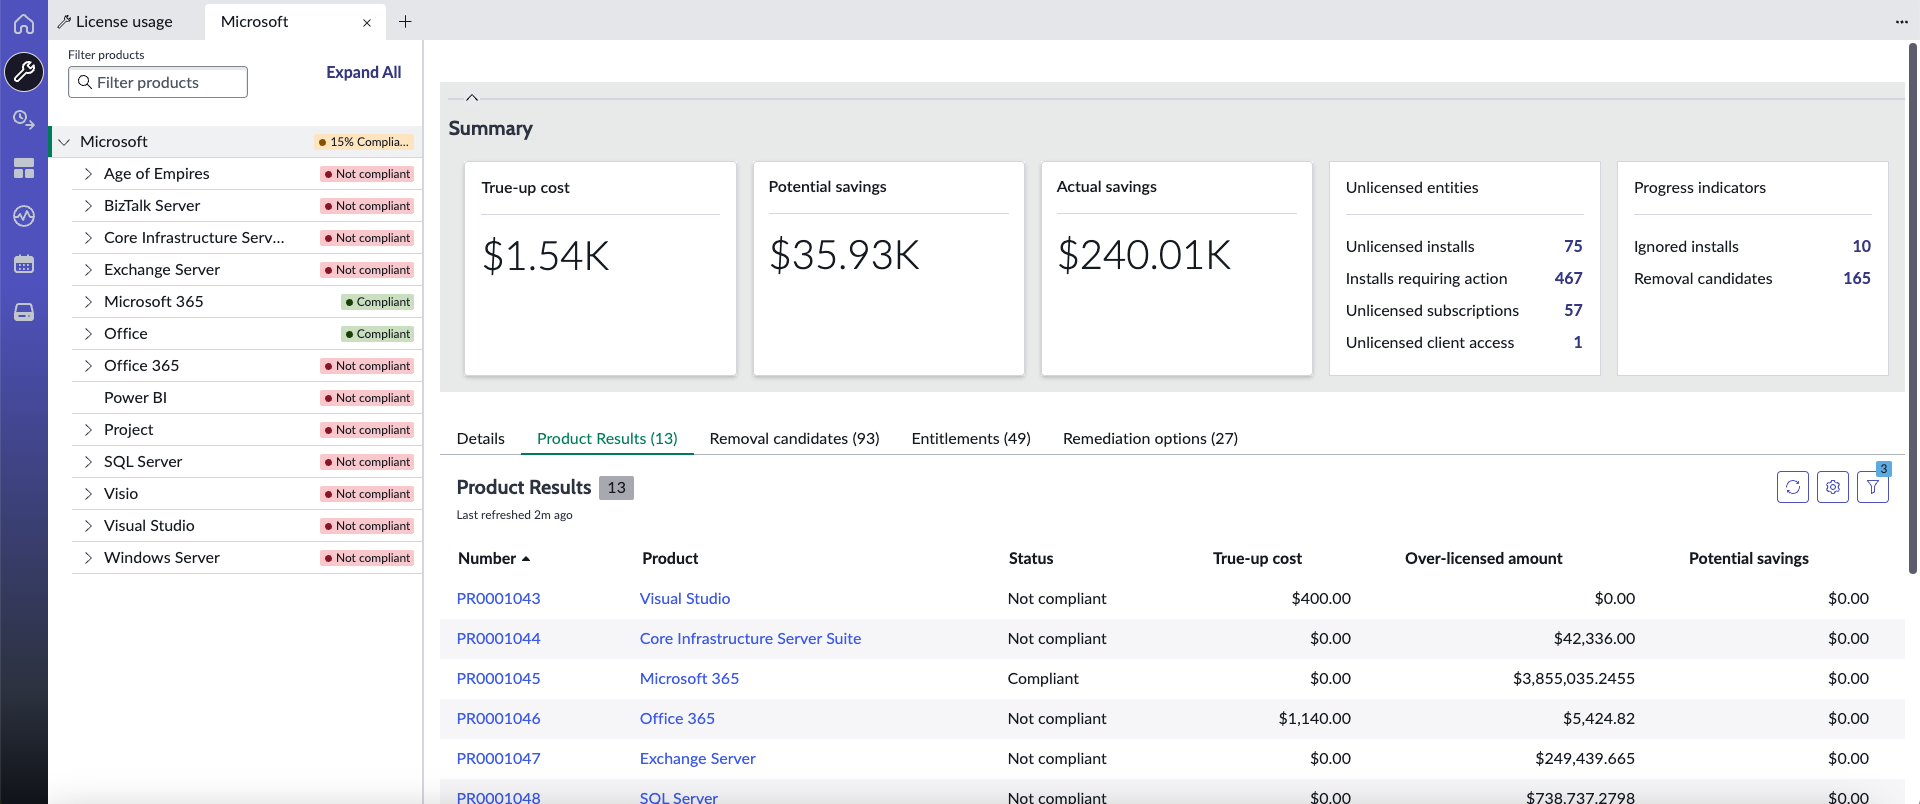The image size is (1920, 804).
Task: Open the home icon in left sidebar
Action: pyautogui.click(x=24, y=24)
